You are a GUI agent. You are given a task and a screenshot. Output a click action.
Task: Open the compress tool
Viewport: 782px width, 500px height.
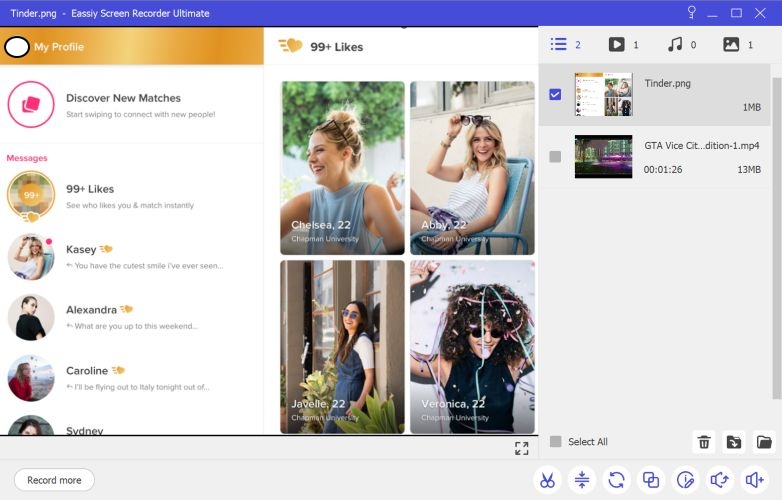pos(582,480)
